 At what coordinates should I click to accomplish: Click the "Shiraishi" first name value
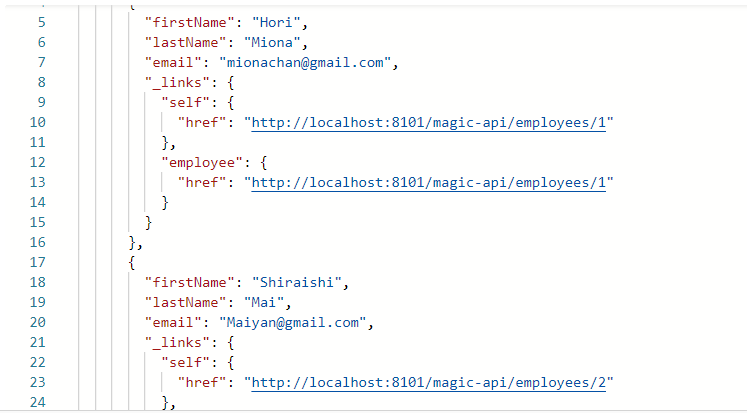pyautogui.click(x=296, y=283)
